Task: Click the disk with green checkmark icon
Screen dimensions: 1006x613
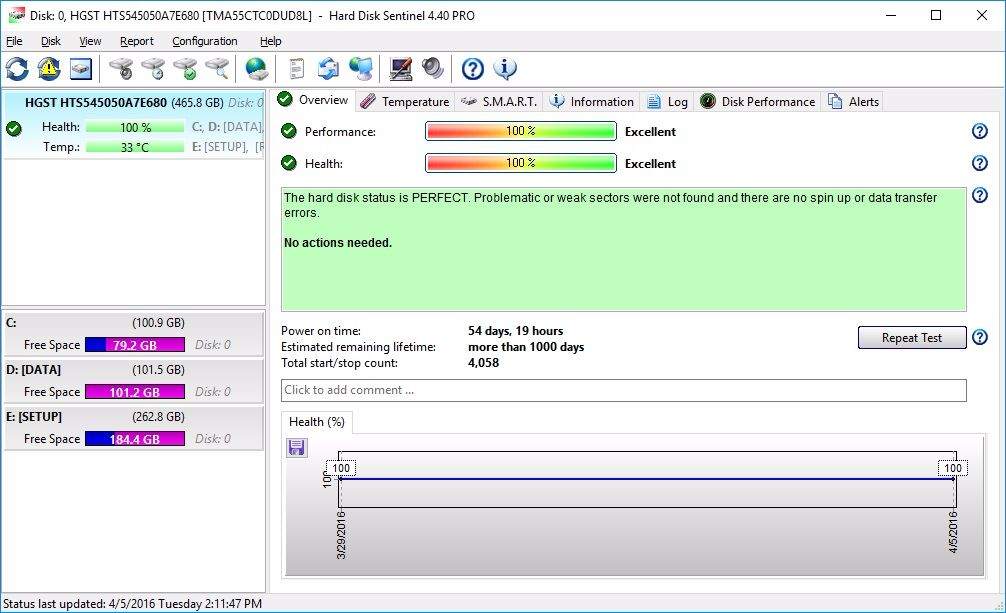Action: tap(185, 69)
